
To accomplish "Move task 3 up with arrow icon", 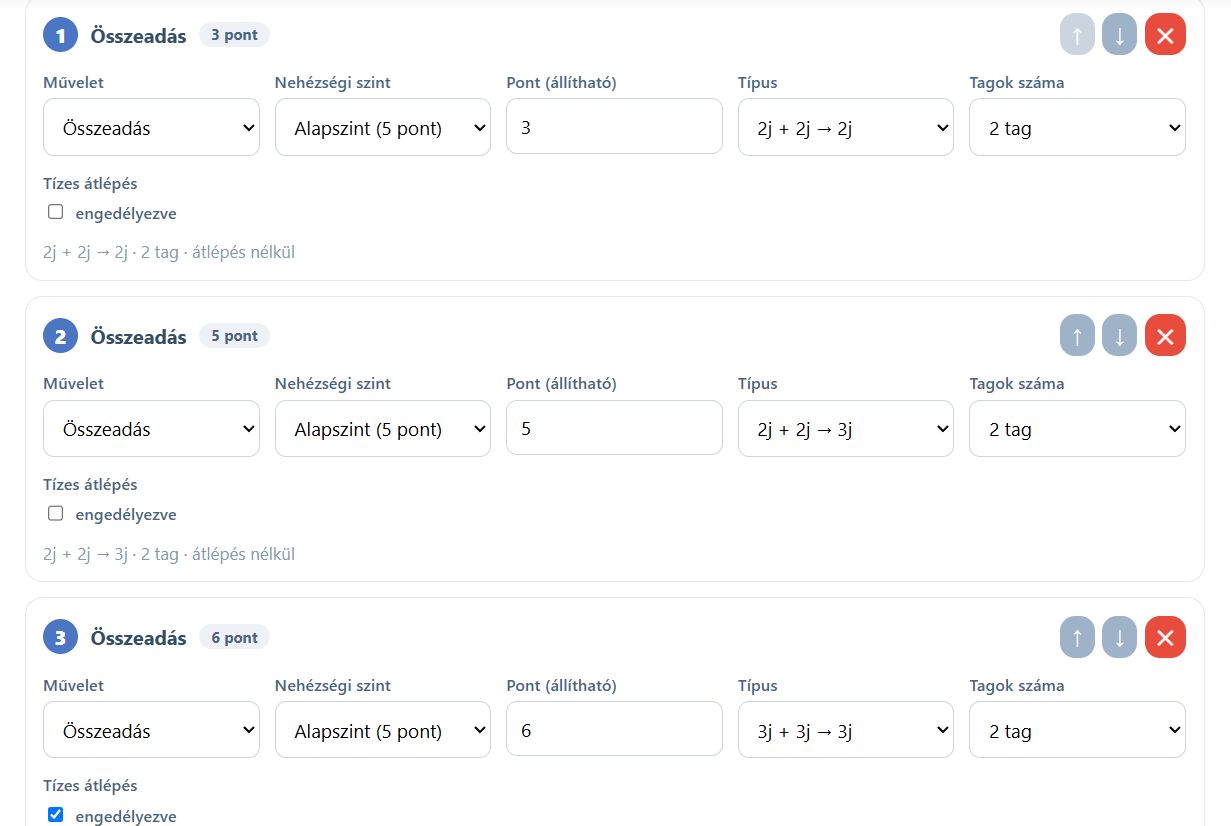I will [1077, 638].
